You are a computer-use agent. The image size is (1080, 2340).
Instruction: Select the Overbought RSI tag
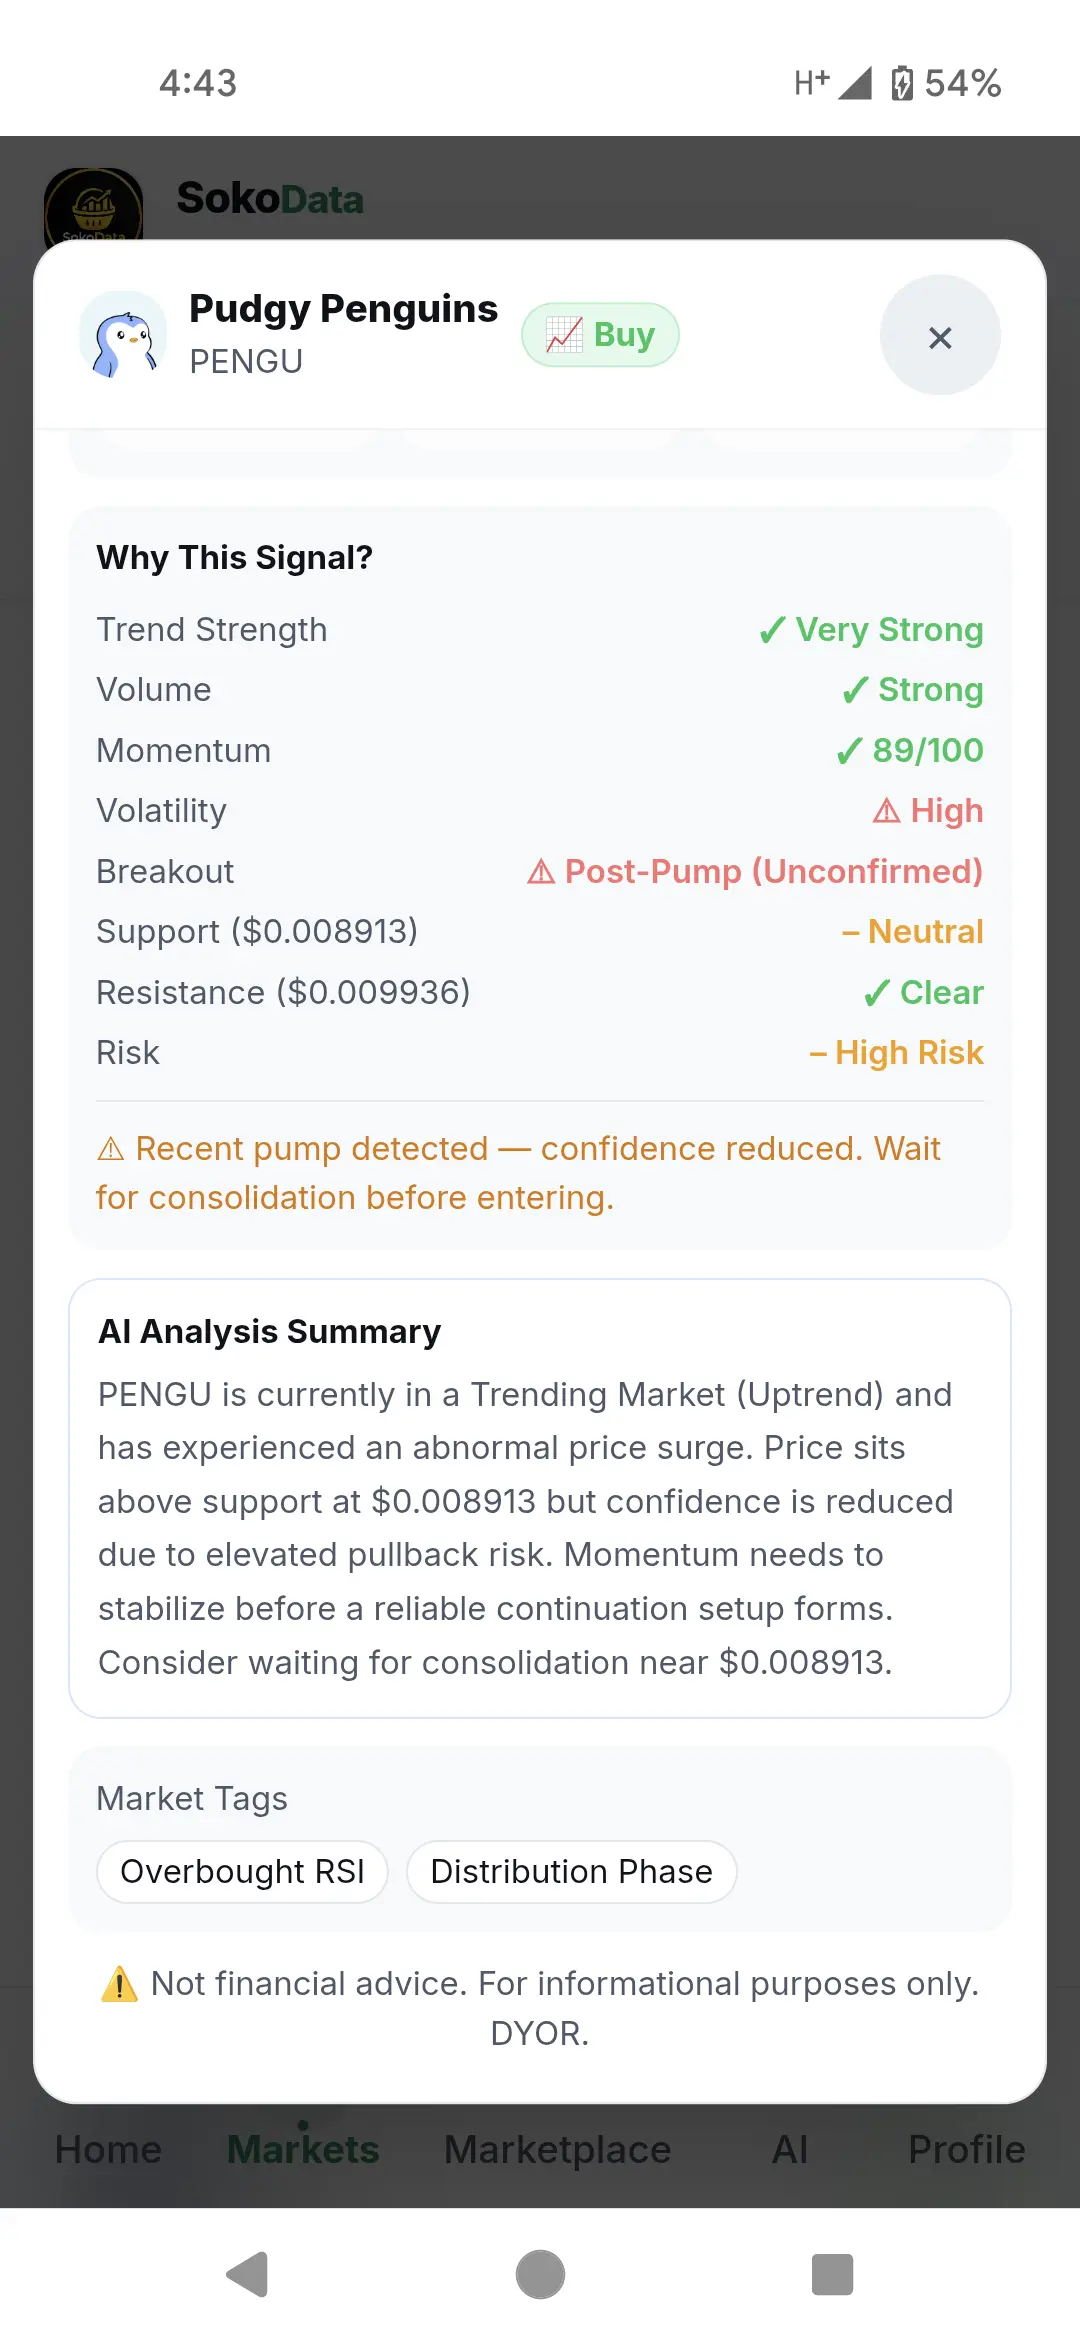242,1872
